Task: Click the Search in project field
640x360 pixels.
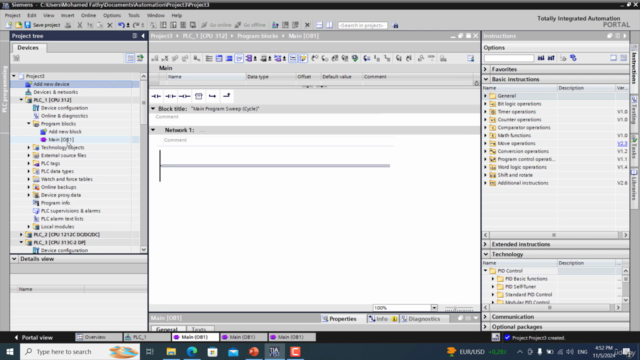Action: pyautogui.click(x=362, y=25)
